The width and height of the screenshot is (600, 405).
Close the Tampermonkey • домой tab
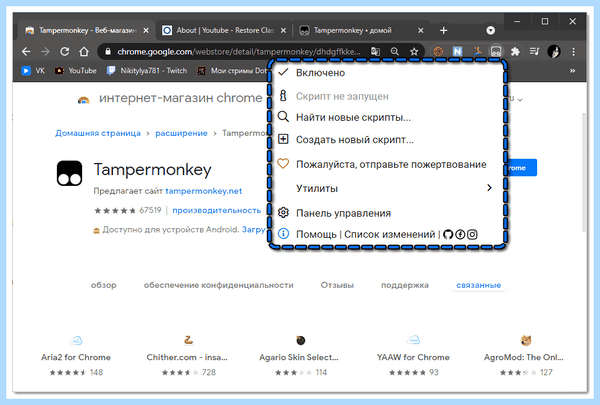click(421, 30)
